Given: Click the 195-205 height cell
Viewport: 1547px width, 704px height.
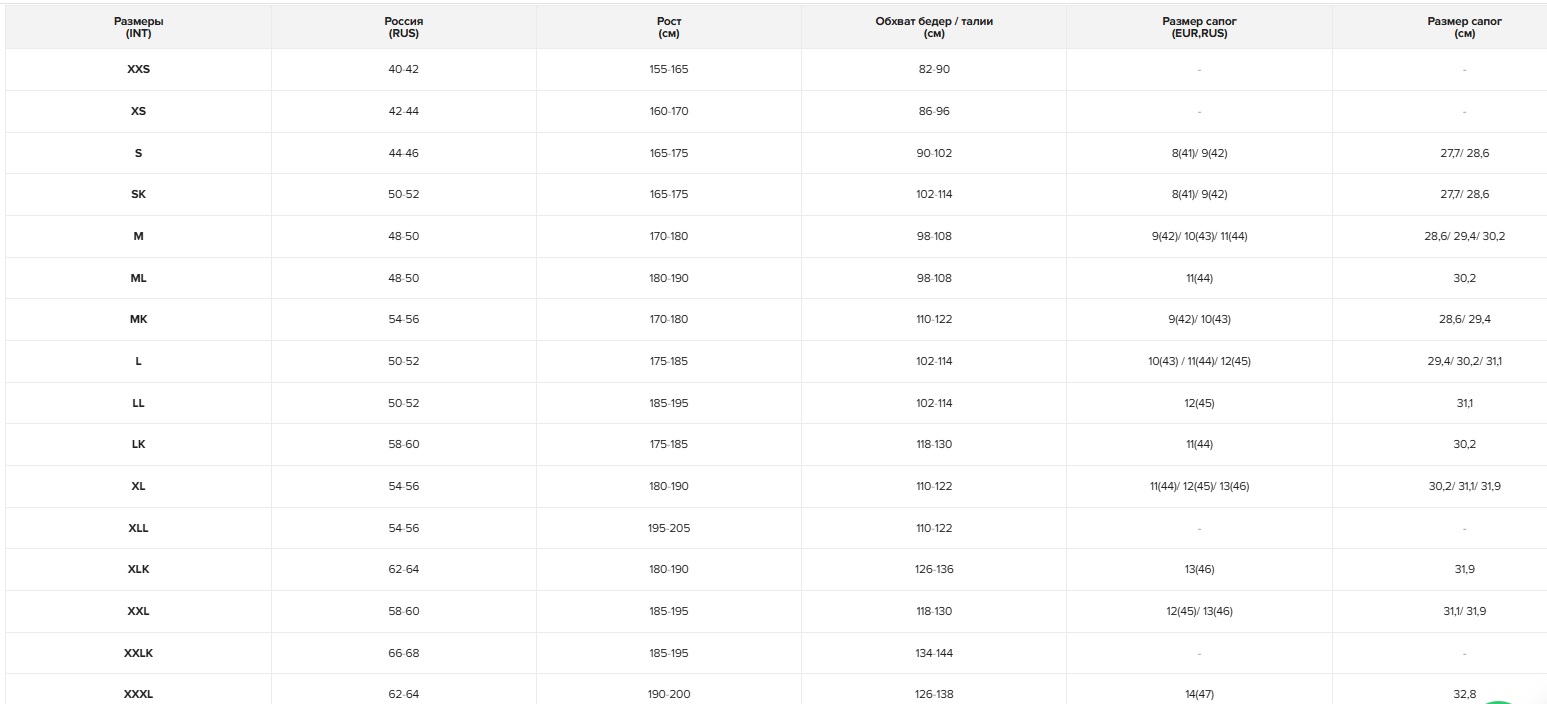Looking at the screenshot, I should [669, 528].
